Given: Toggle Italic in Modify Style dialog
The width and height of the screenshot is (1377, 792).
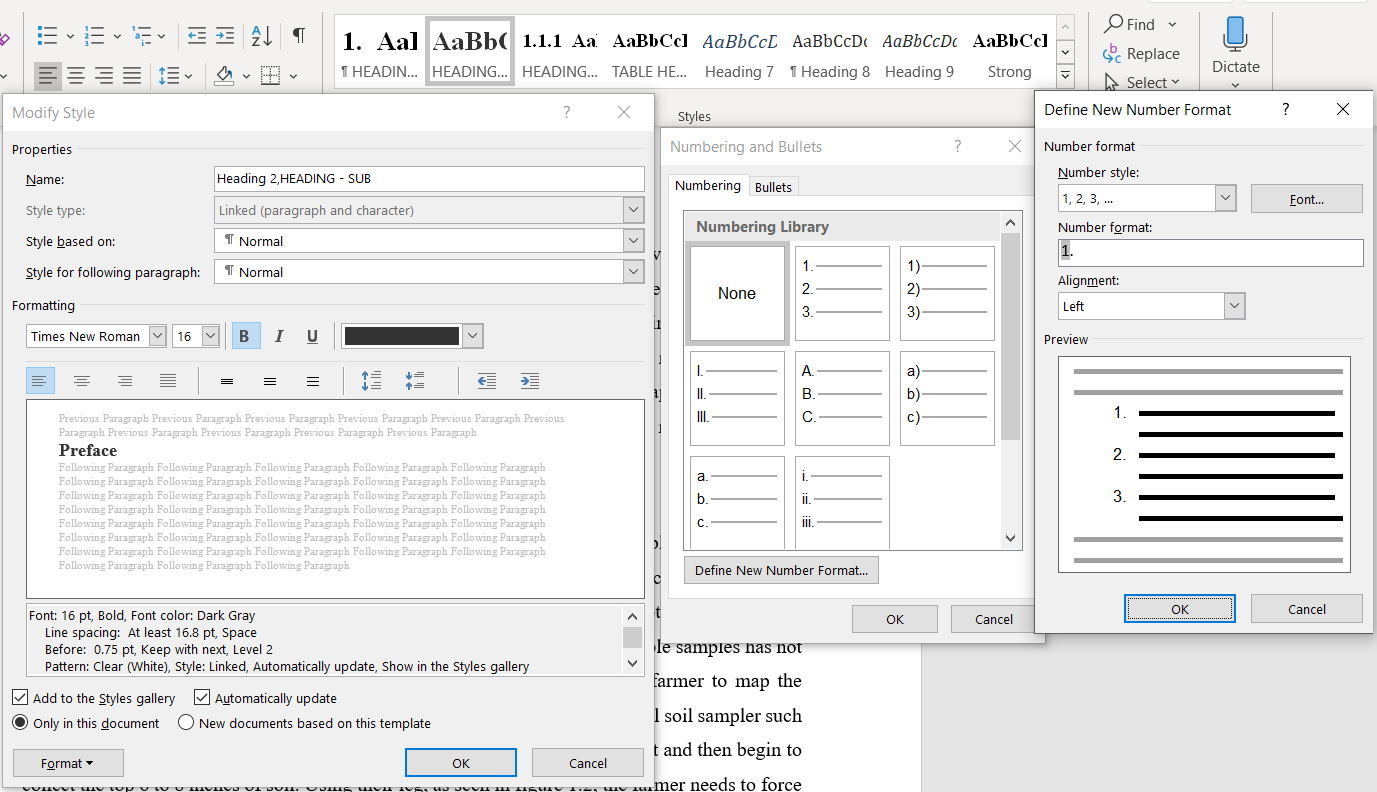Looking at the screenshot, I should pyautogui.click(x=279, y=336).
